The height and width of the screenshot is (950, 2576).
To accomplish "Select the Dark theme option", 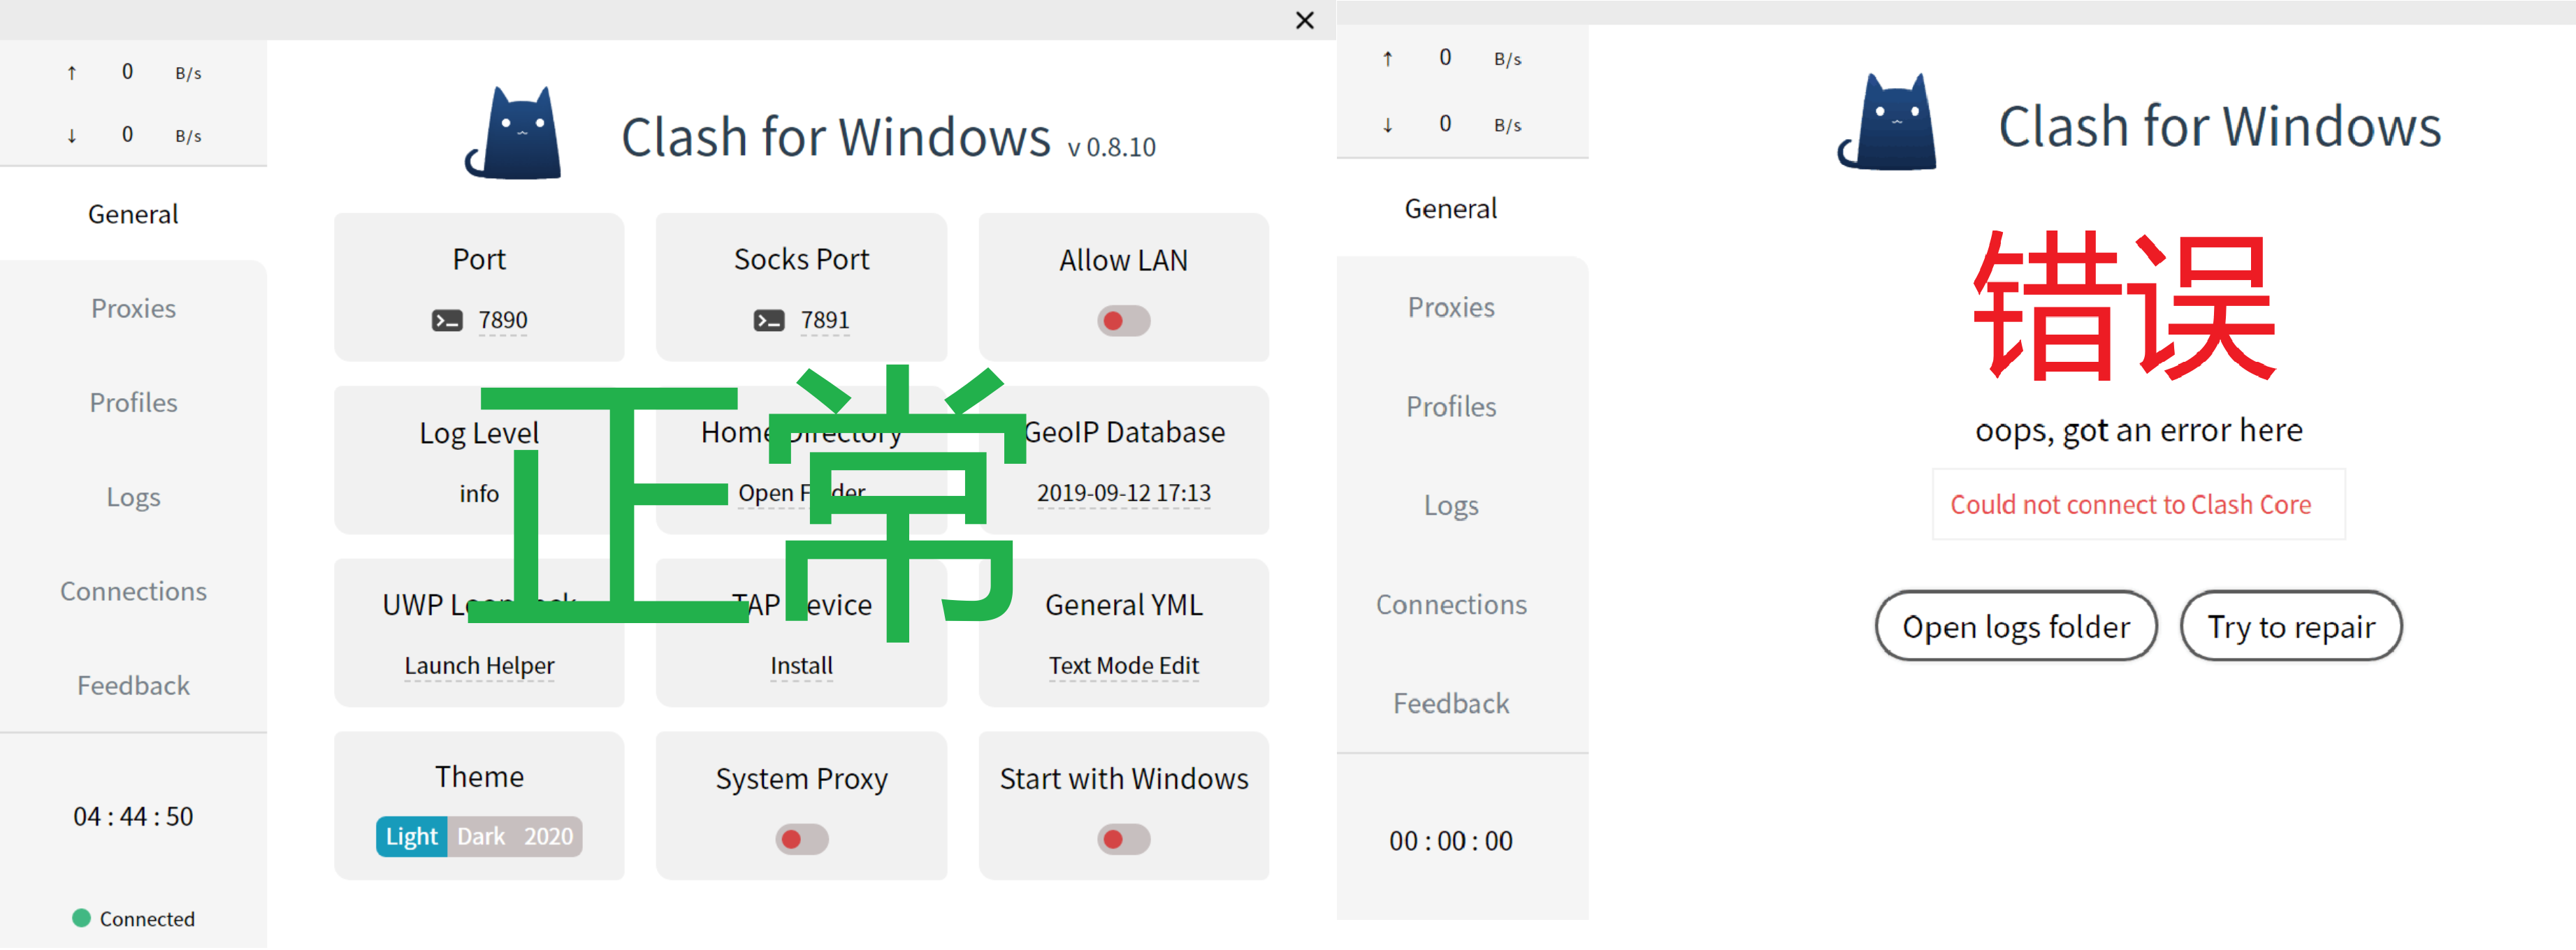I will tap(481, 836).
